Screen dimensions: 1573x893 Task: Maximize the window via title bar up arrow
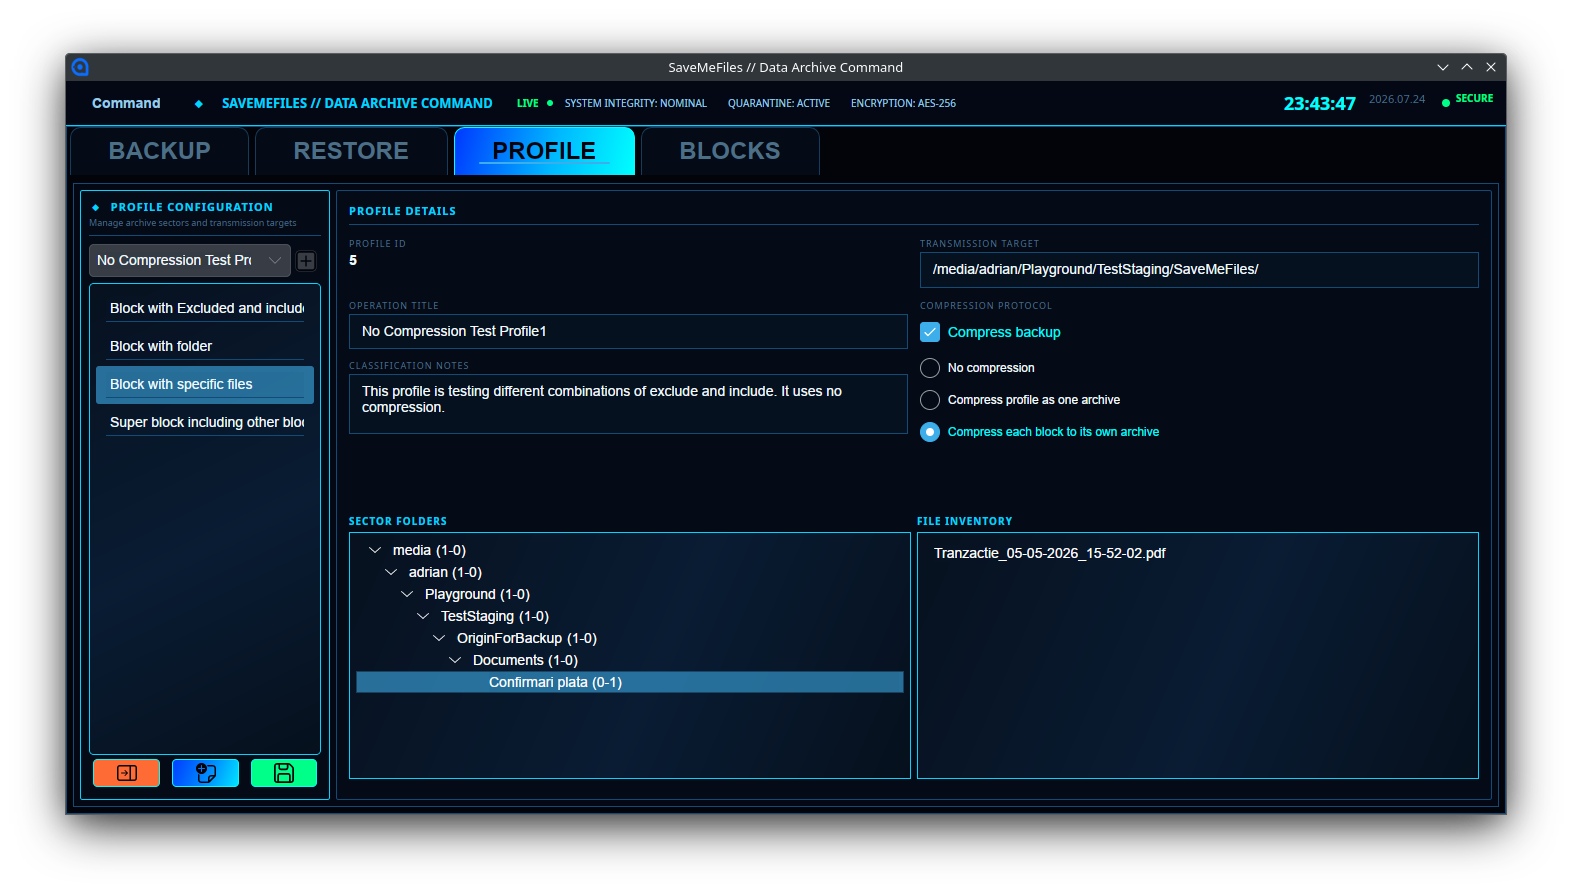pos(1467,67)
